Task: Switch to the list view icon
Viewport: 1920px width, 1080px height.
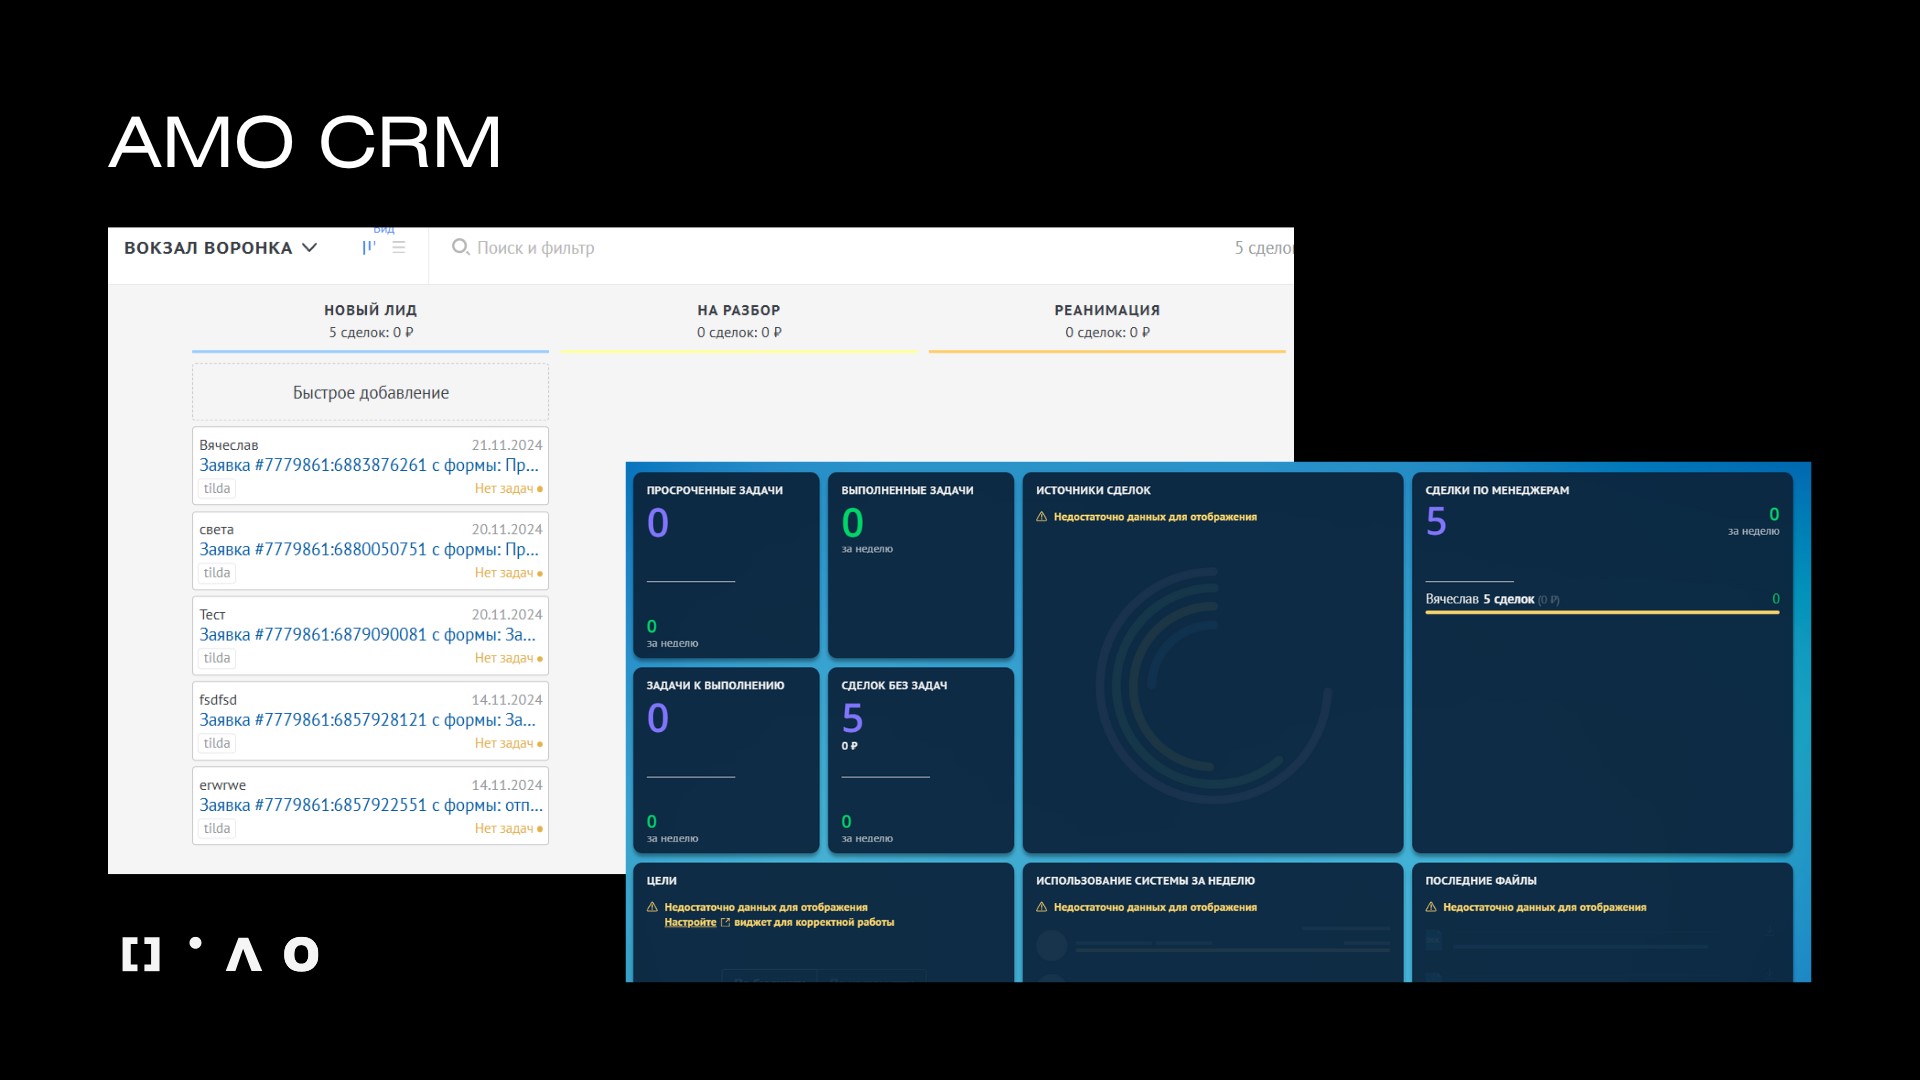Action: tap(399, 247)
